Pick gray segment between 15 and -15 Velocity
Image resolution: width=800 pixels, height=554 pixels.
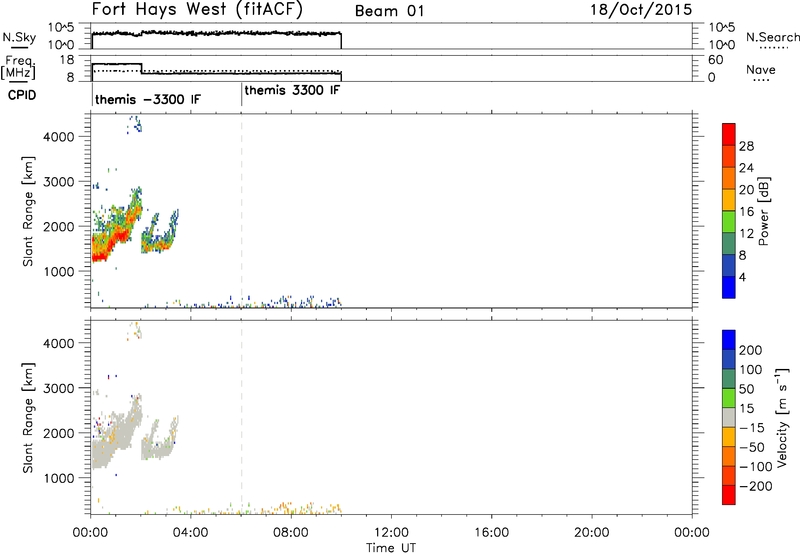[729, 418]
